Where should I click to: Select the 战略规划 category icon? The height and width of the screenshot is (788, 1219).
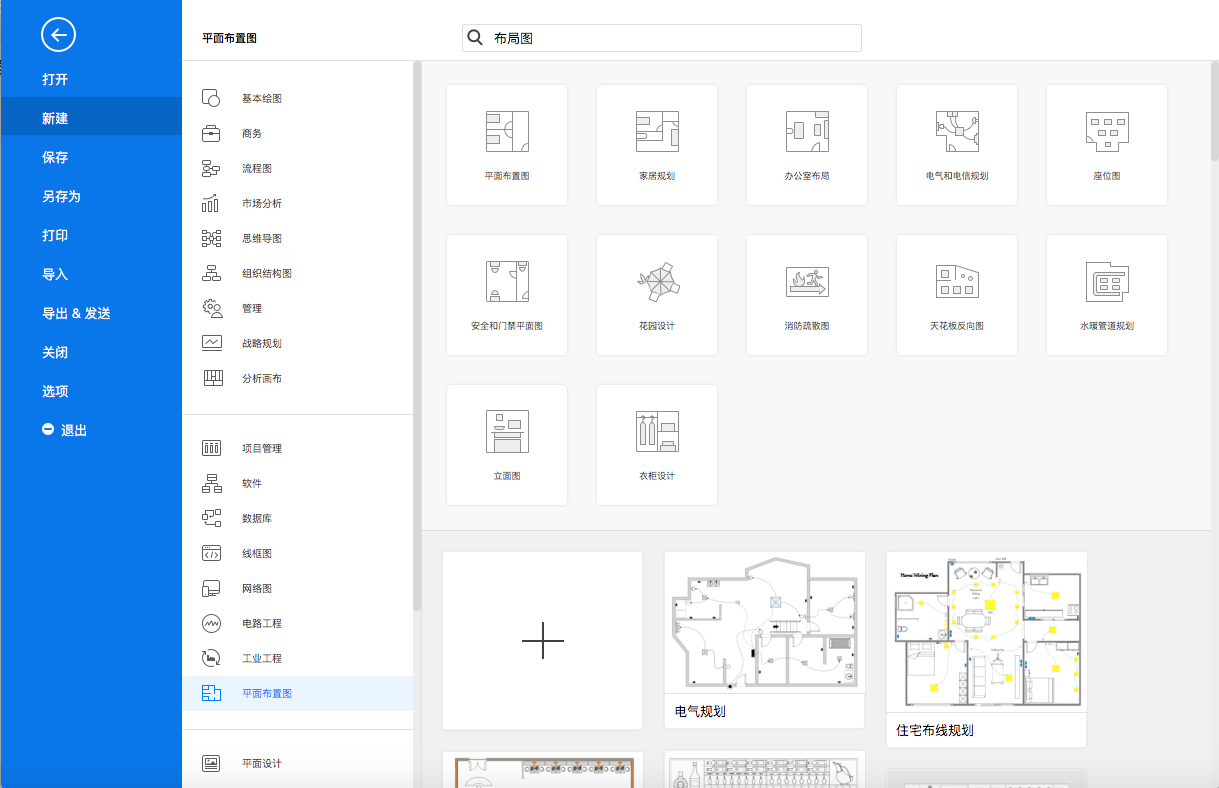[211, 343]
